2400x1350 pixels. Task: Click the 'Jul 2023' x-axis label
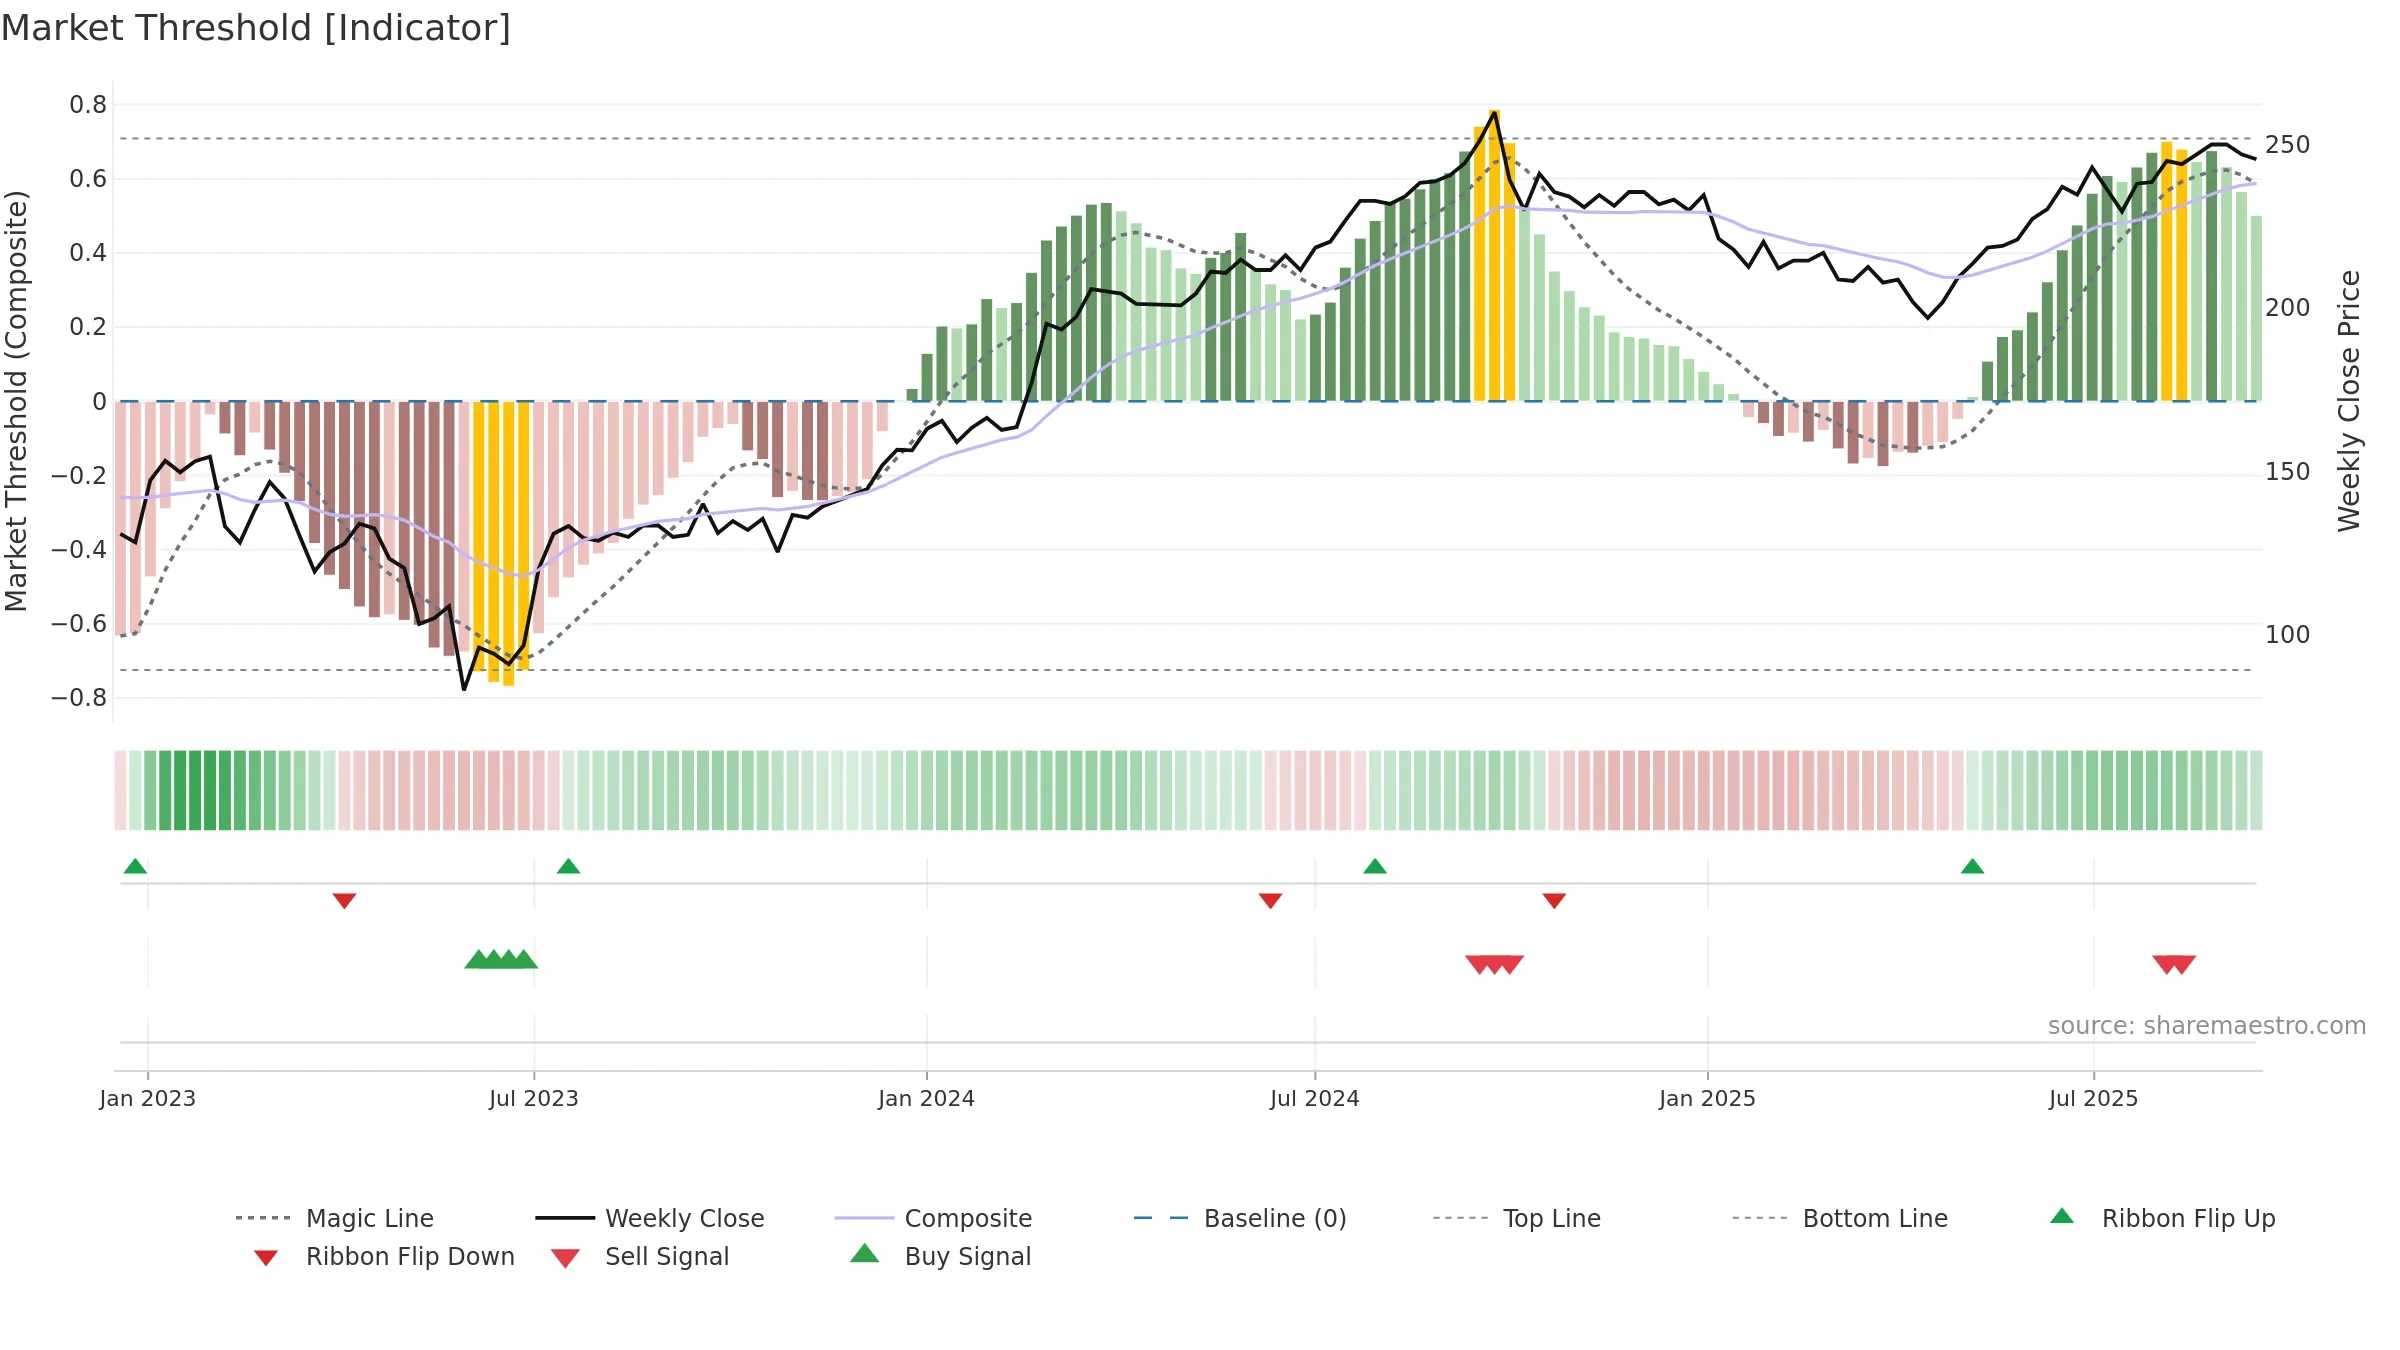tap(534, 1098)
